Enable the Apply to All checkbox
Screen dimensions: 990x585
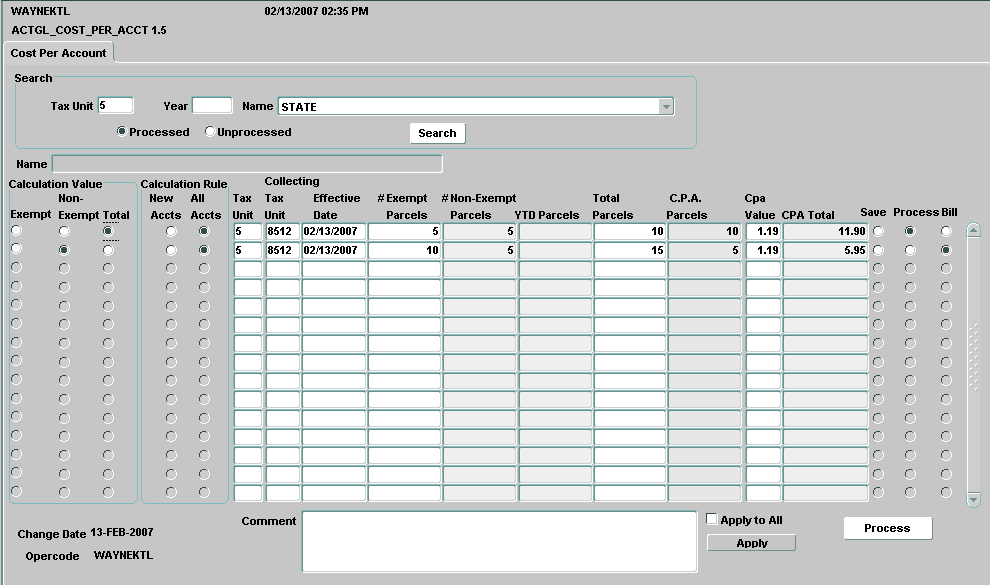coord(712,520)
